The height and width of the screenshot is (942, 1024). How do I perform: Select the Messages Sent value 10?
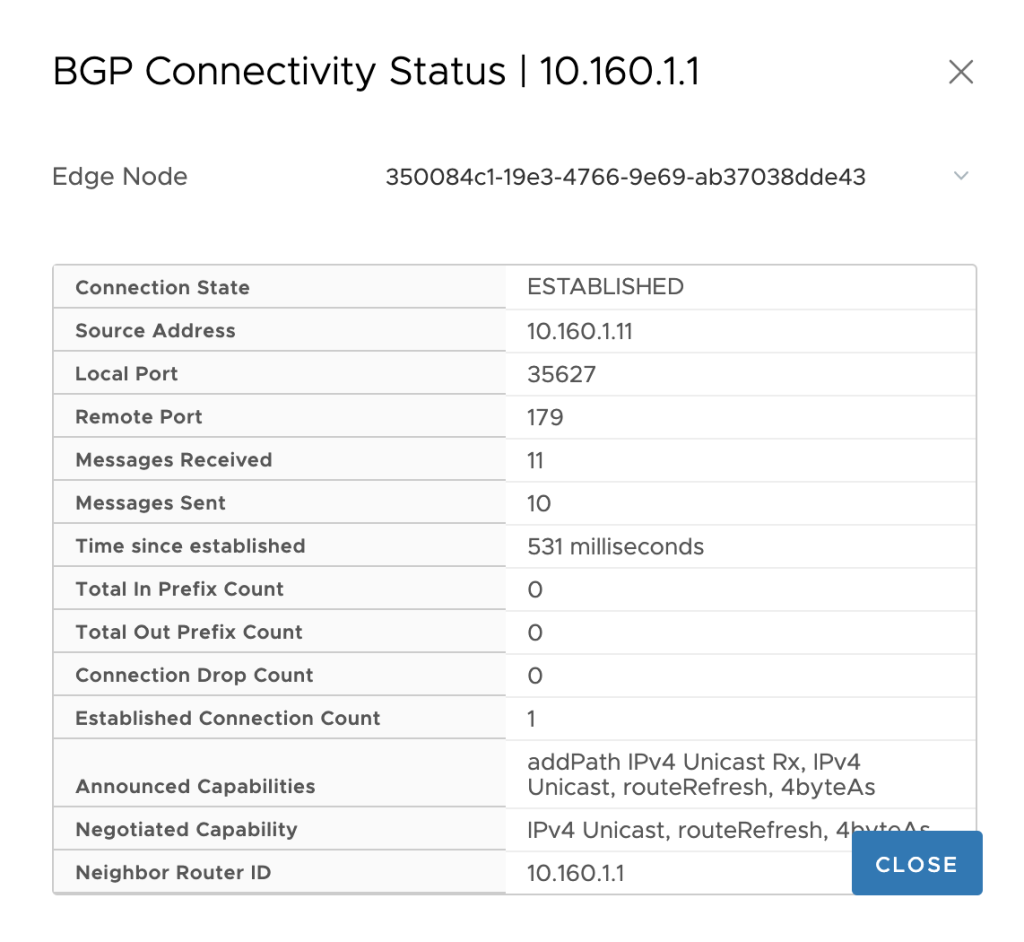(539, 504)
